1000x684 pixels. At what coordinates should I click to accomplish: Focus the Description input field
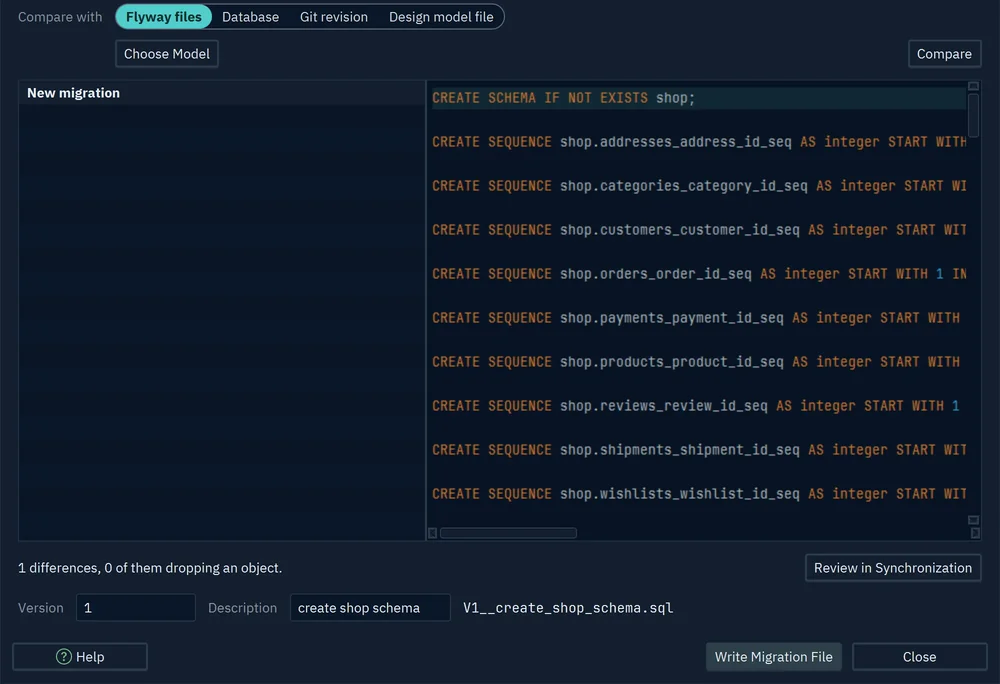(370, 608)
